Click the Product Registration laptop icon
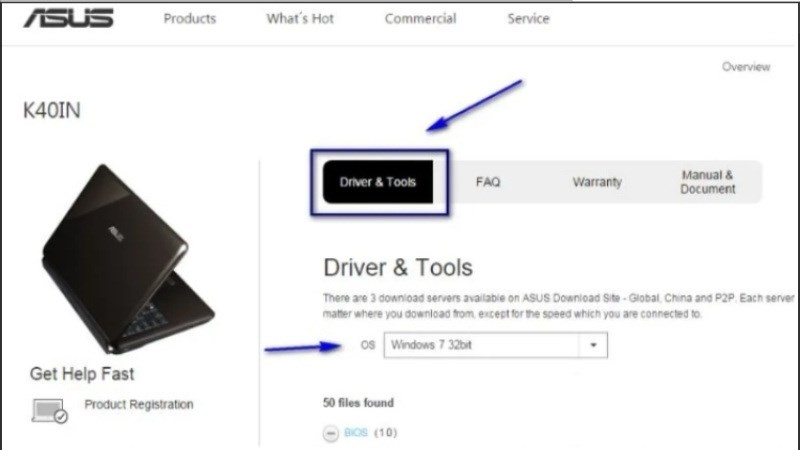The height and width of the screenshot is (450, 800). [x=49, y=411]
